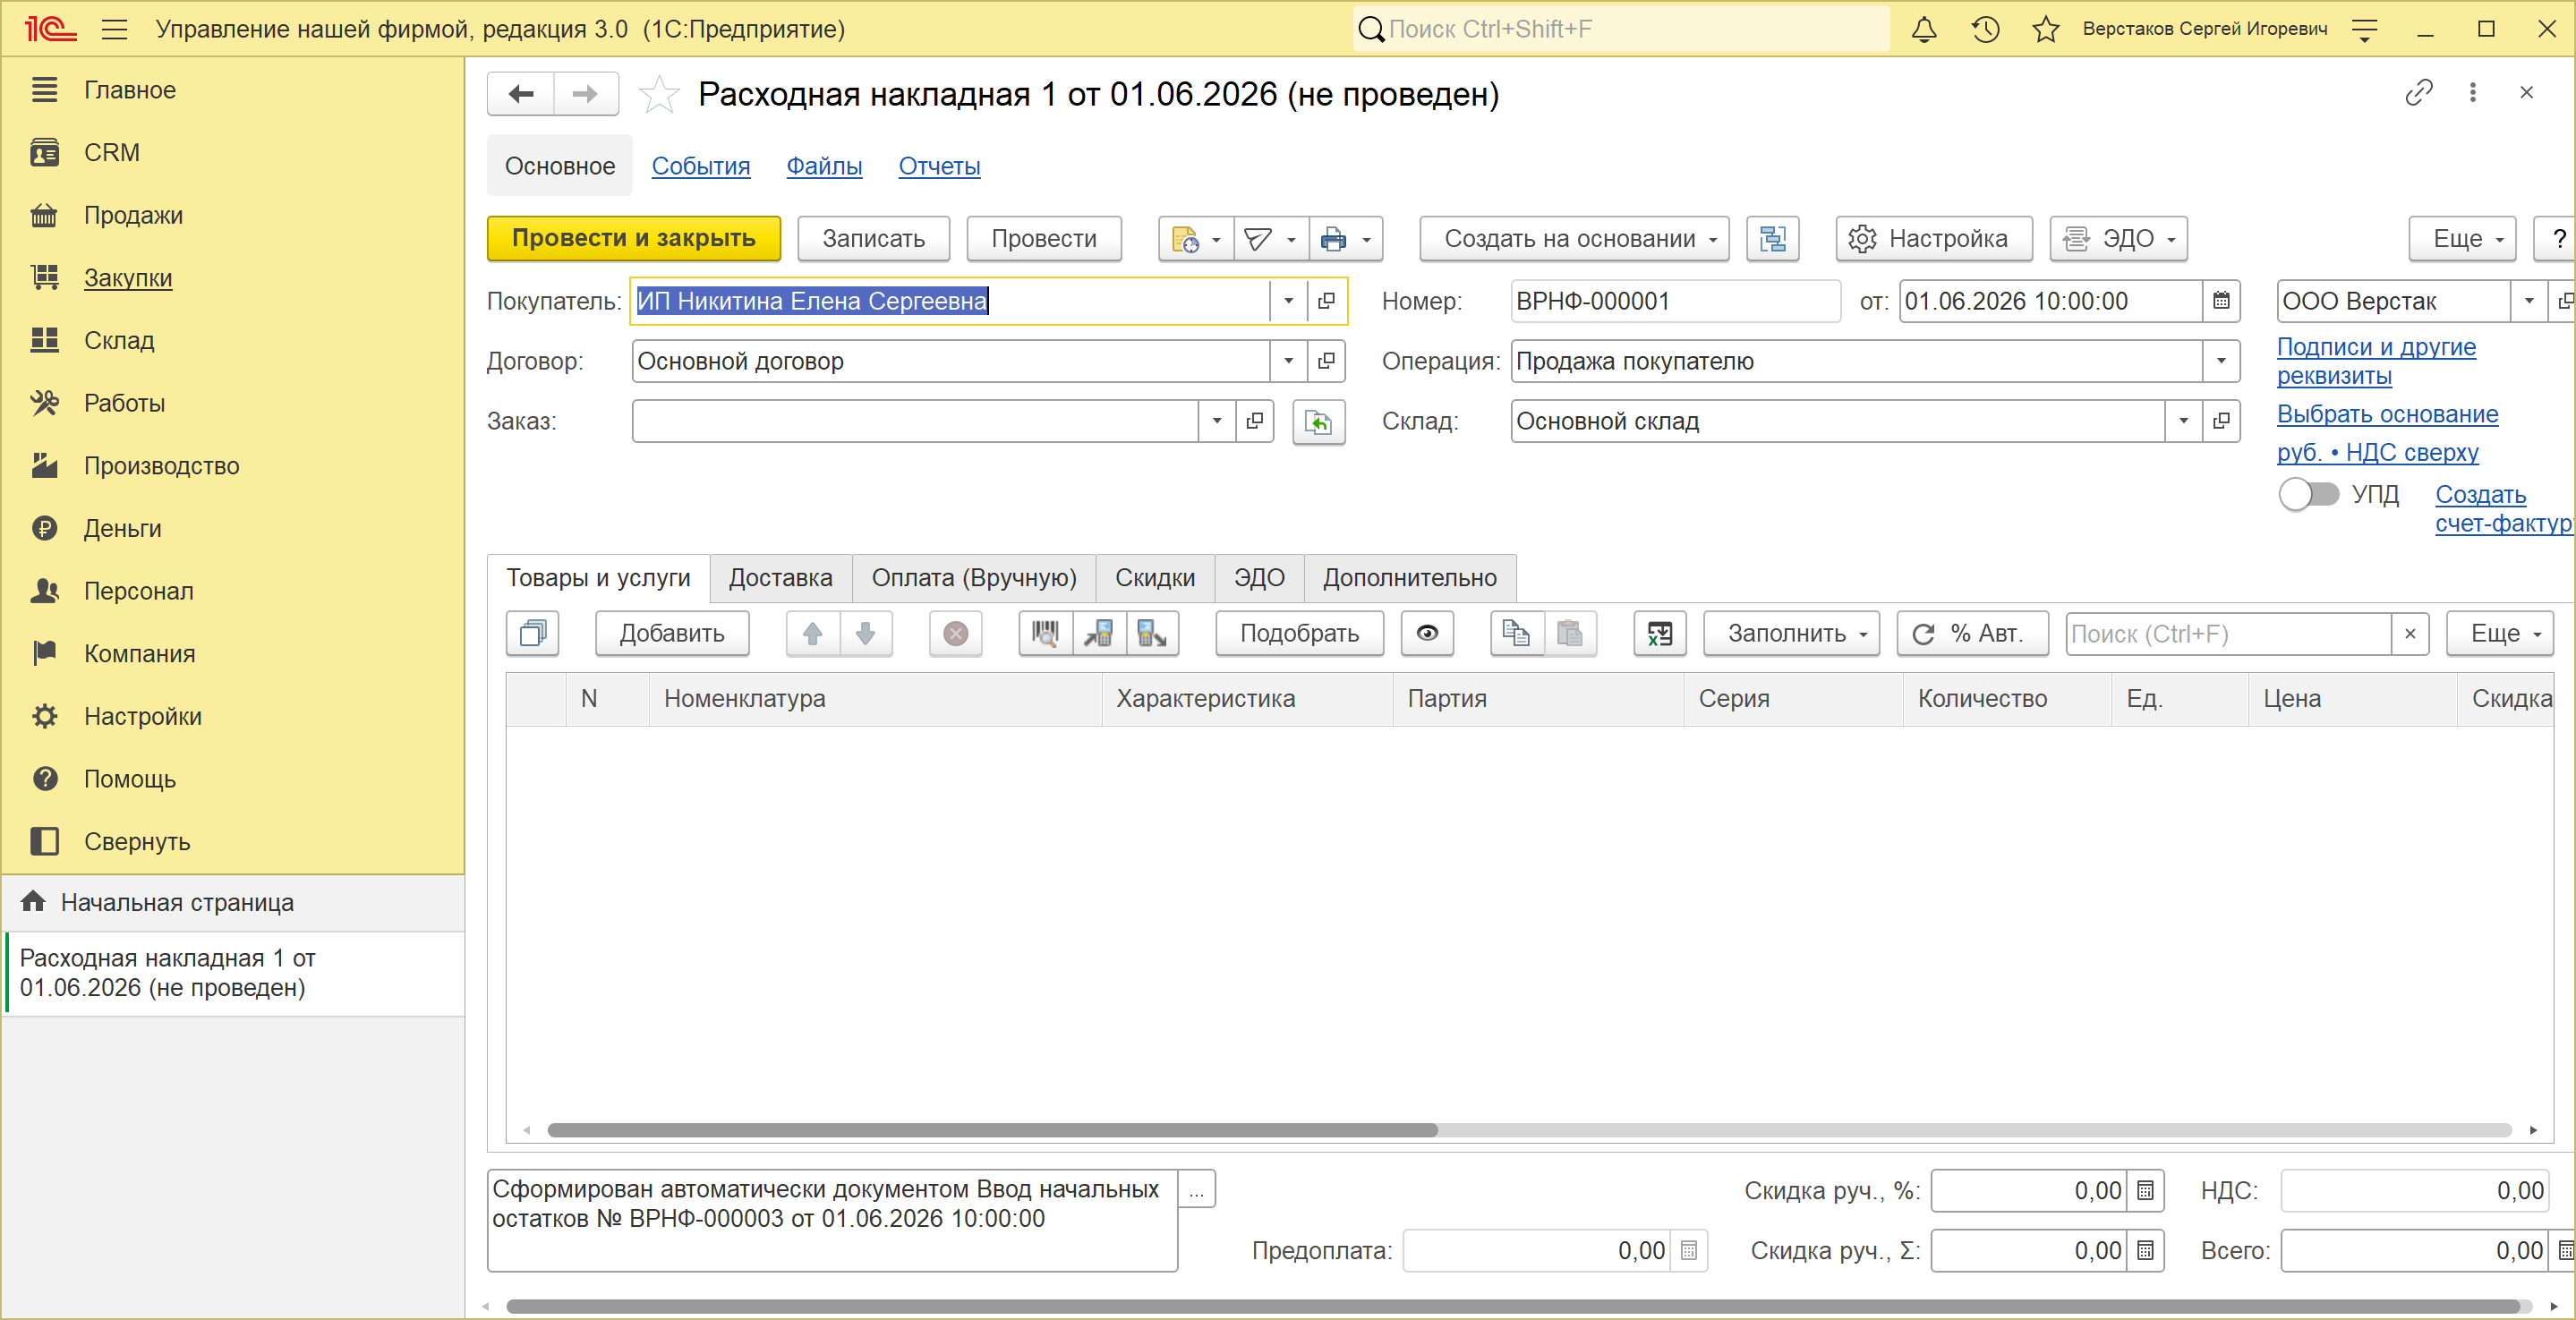This screenshot has height=1320, width=2576.
Task: Open the Доставка tab
Action: (x=780, y=578)
